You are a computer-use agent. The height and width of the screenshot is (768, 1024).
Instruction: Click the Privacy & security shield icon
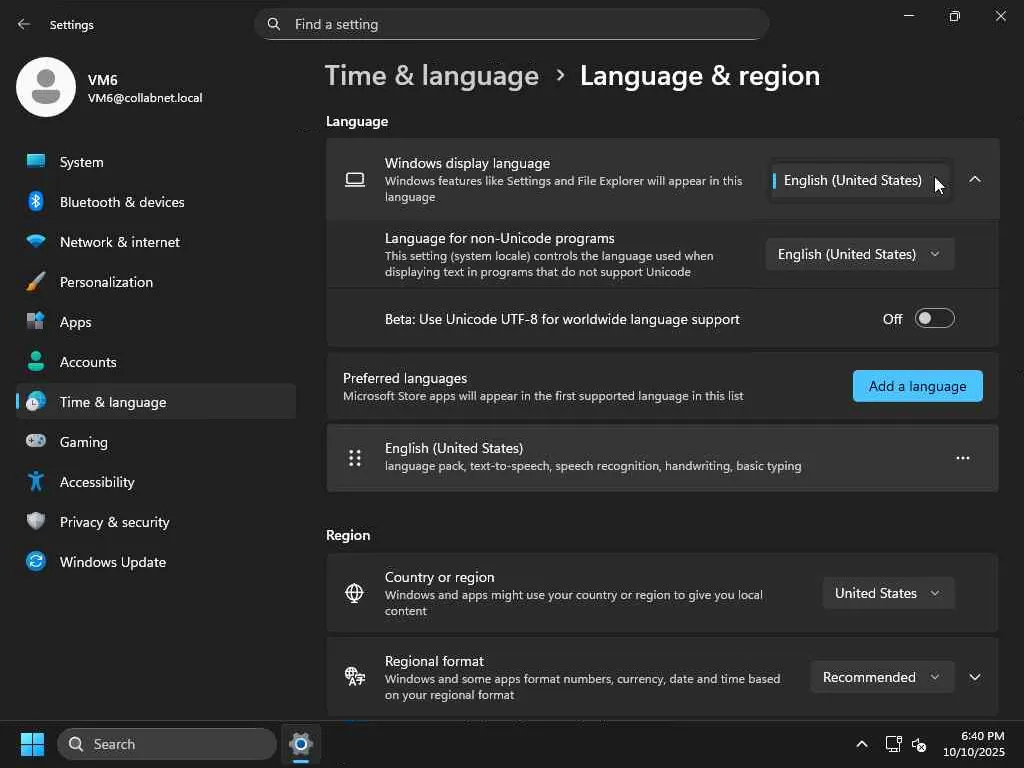[36, 522]
